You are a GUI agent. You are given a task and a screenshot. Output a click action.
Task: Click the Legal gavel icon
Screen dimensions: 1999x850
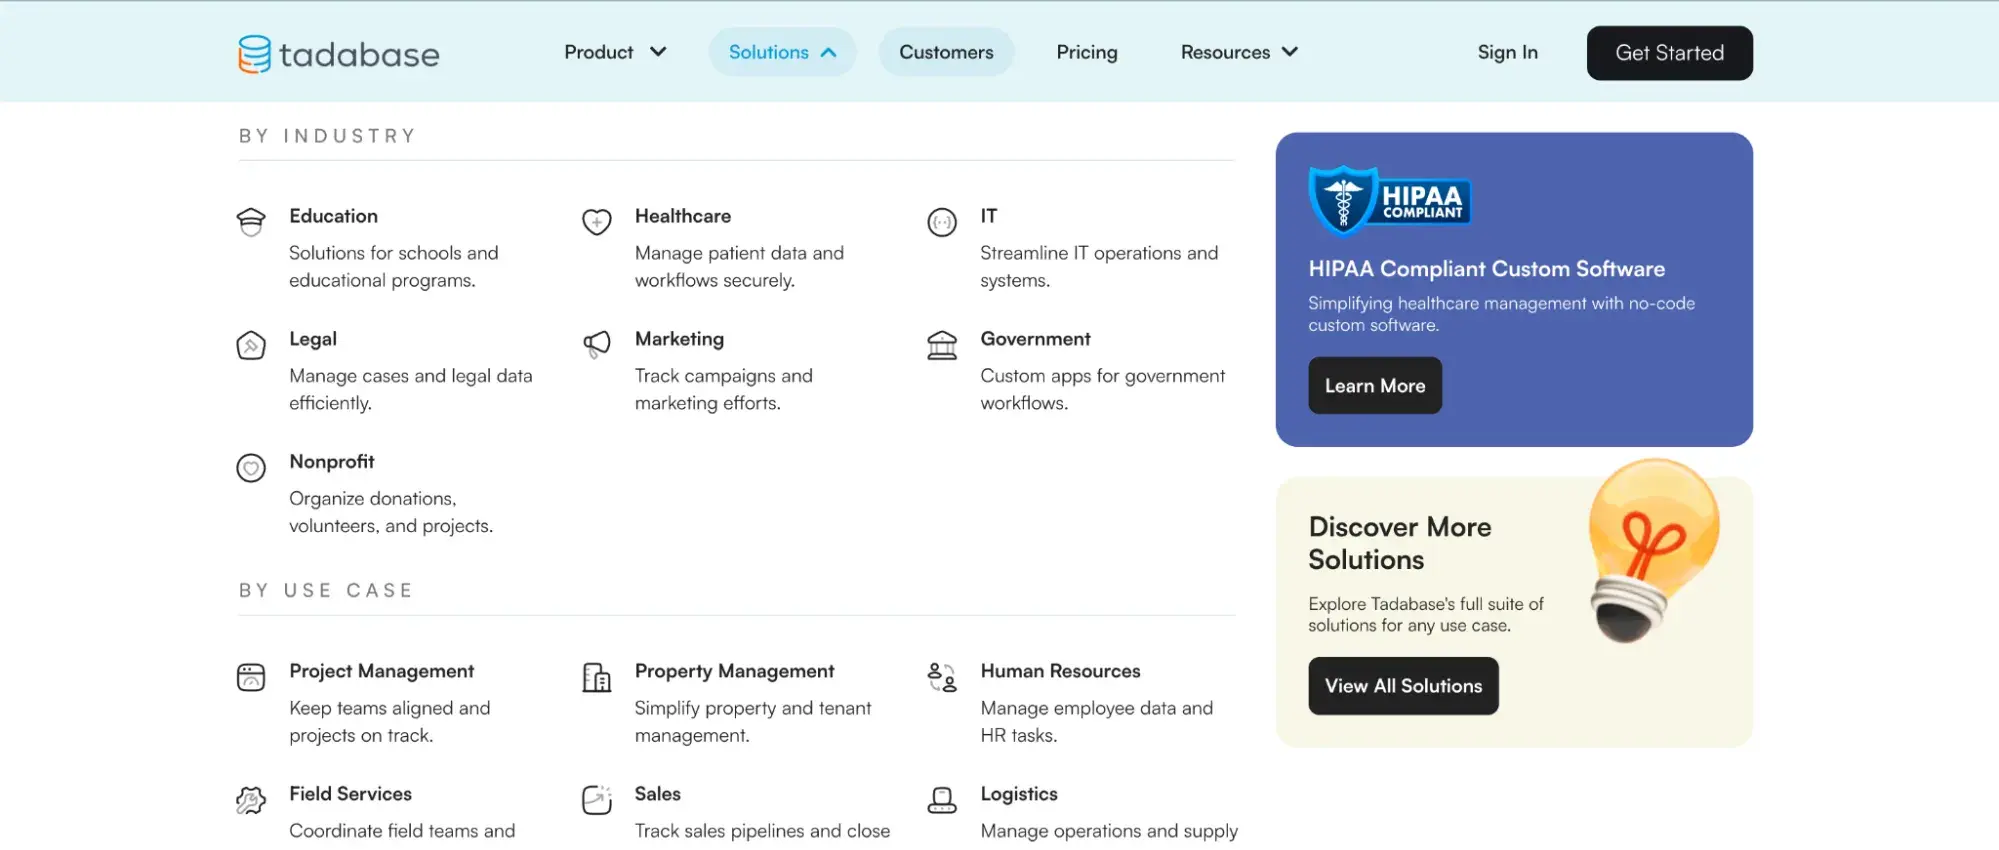click(x=251, y=345)
